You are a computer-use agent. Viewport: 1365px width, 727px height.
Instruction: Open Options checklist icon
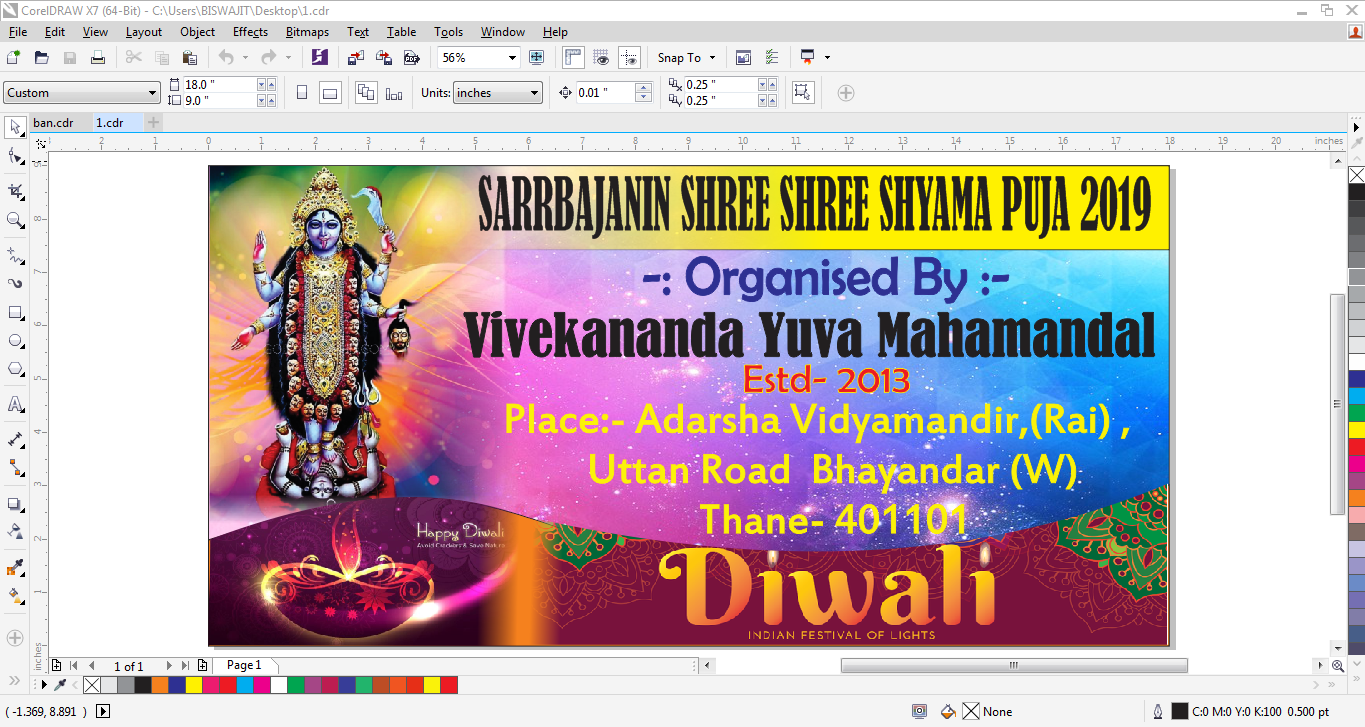771,57
